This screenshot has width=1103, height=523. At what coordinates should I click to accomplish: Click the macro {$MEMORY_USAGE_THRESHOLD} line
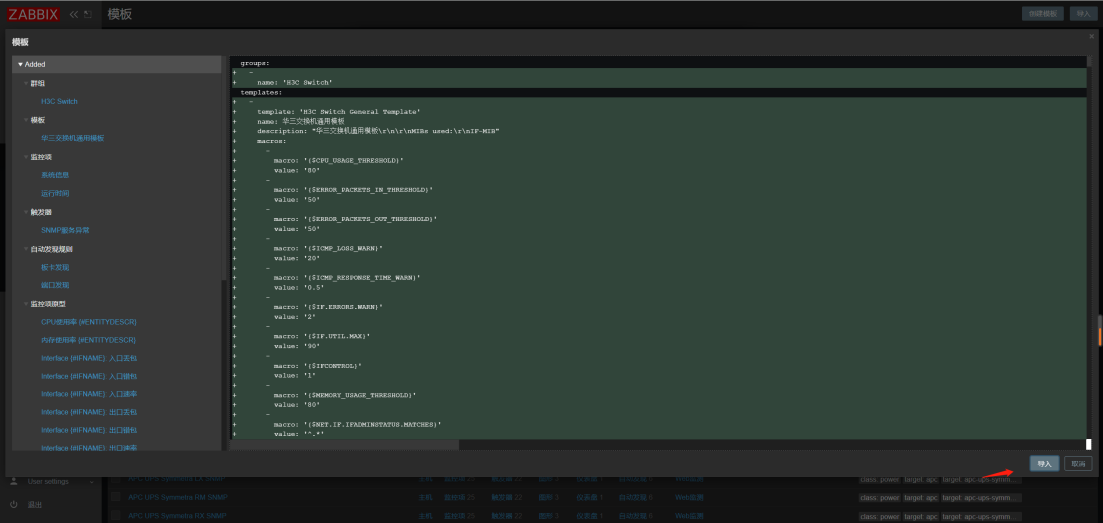pyautogui.click(x=345, y=395)
